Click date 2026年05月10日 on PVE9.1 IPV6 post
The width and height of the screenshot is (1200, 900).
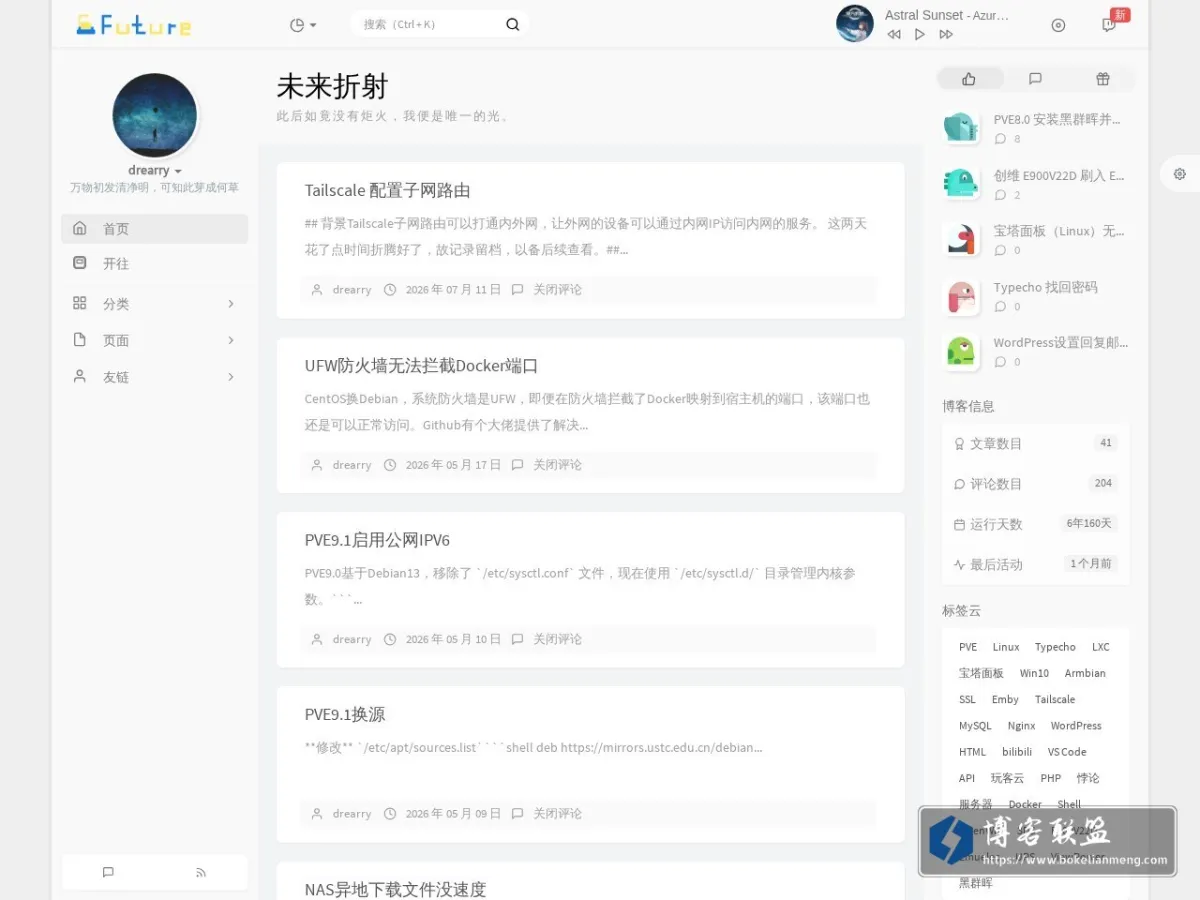[453, 639]
